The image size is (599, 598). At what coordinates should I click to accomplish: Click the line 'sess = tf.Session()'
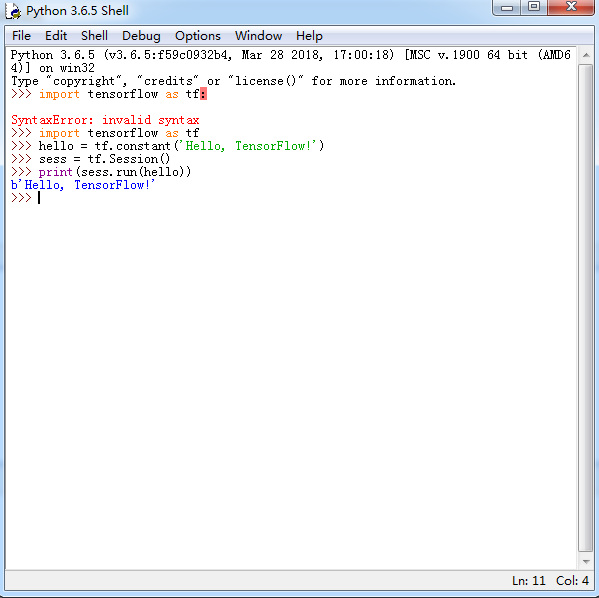pyautogui.click(x=104, y=159)
